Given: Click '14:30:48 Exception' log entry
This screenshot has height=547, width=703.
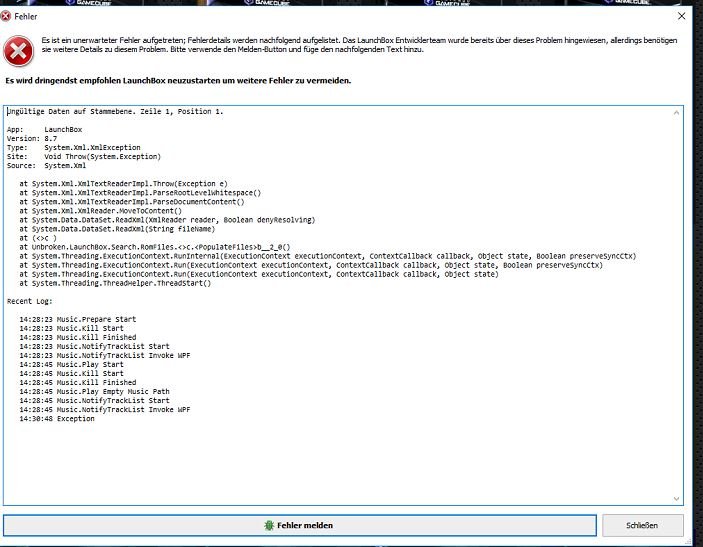Looking at the screenshot, I should pyautogui.click(x=57, y=419).
